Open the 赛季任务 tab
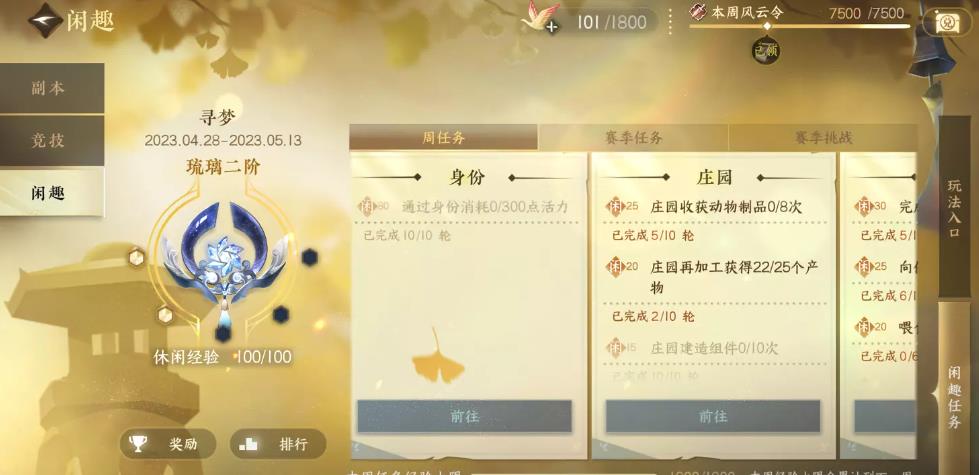Image resolution: width=979 pixels, height=475 pixels. 633,137
